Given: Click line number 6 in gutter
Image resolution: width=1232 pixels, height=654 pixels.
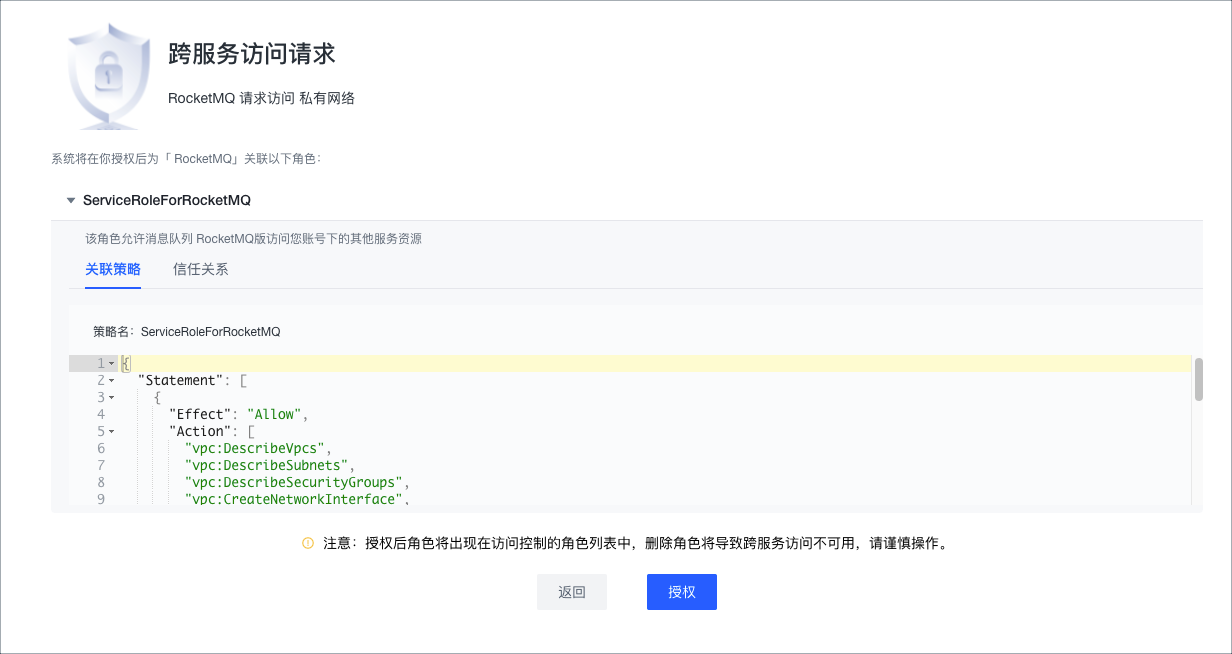Looking at the screenshot, I should tap(101, 448).
